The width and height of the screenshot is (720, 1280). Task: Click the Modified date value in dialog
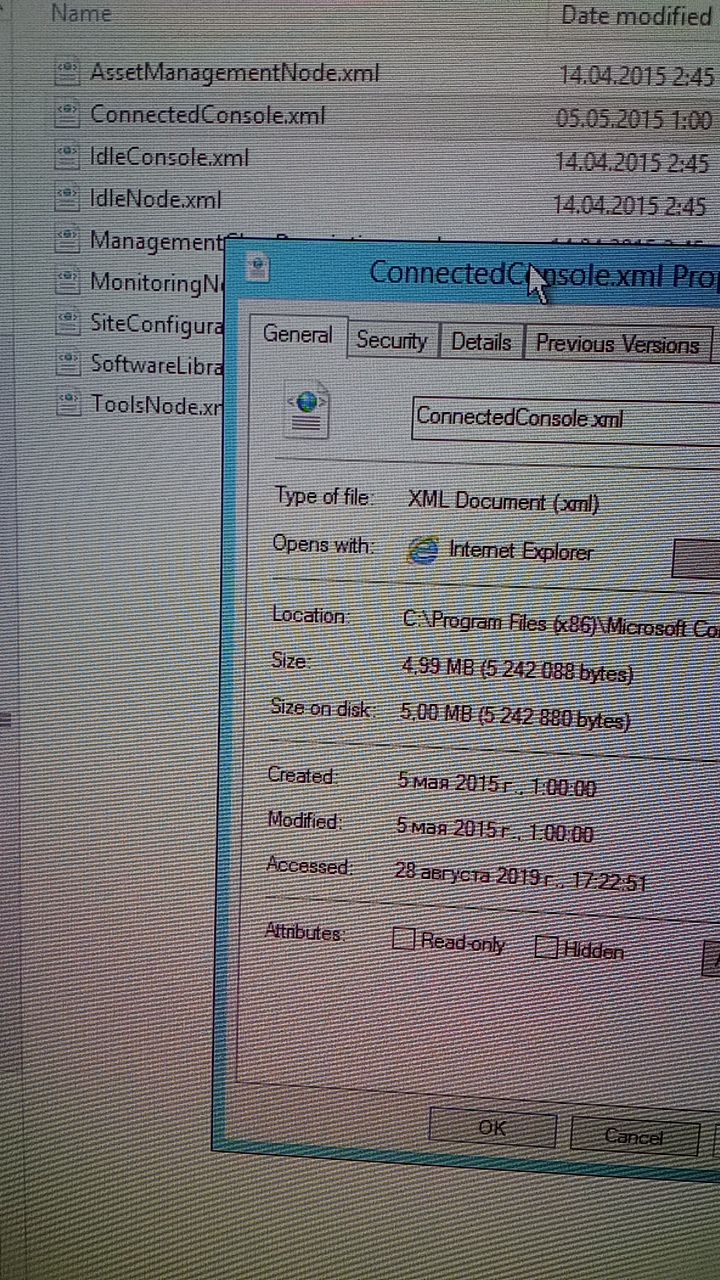494,830
